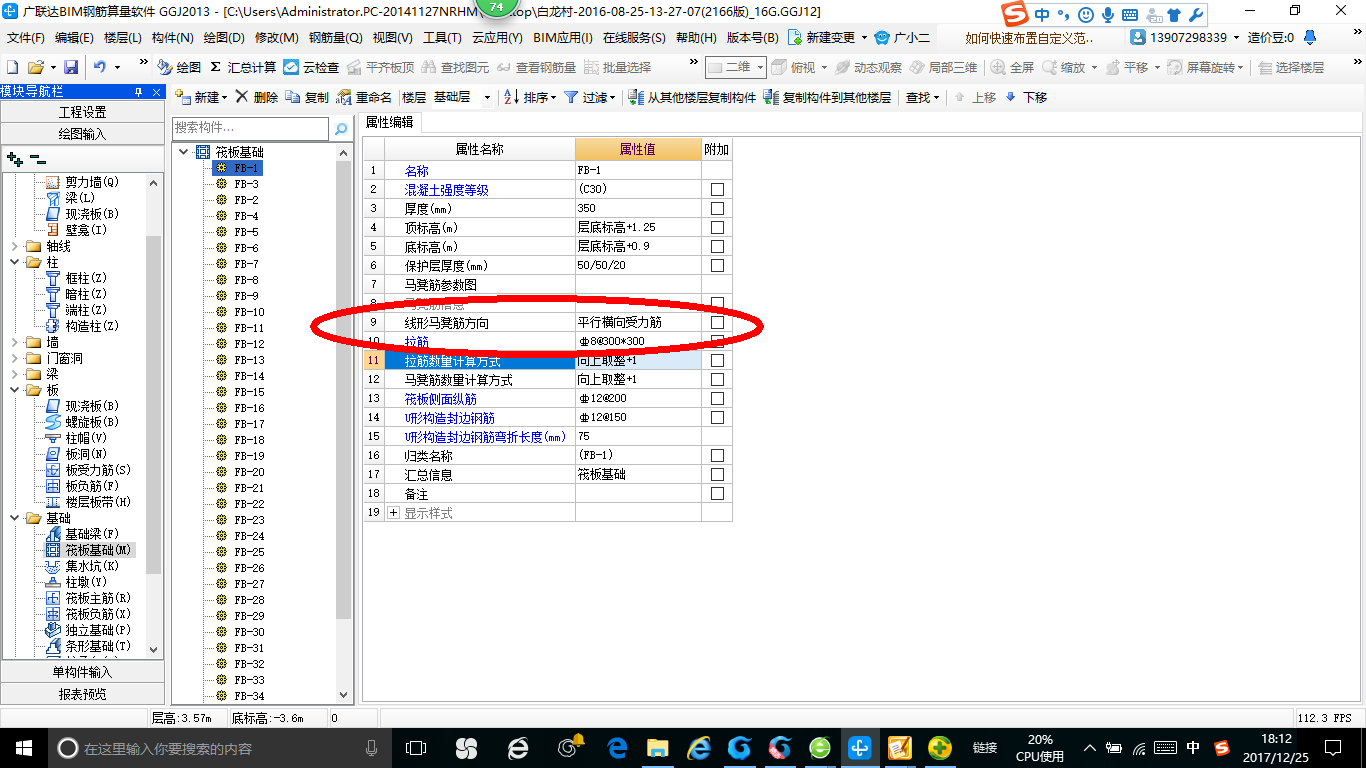Toggle 附加 checkbox for 厚度(mm)
Viewport: 1366px width, 768px height.
pyautogui.click(x=717, y=209)
